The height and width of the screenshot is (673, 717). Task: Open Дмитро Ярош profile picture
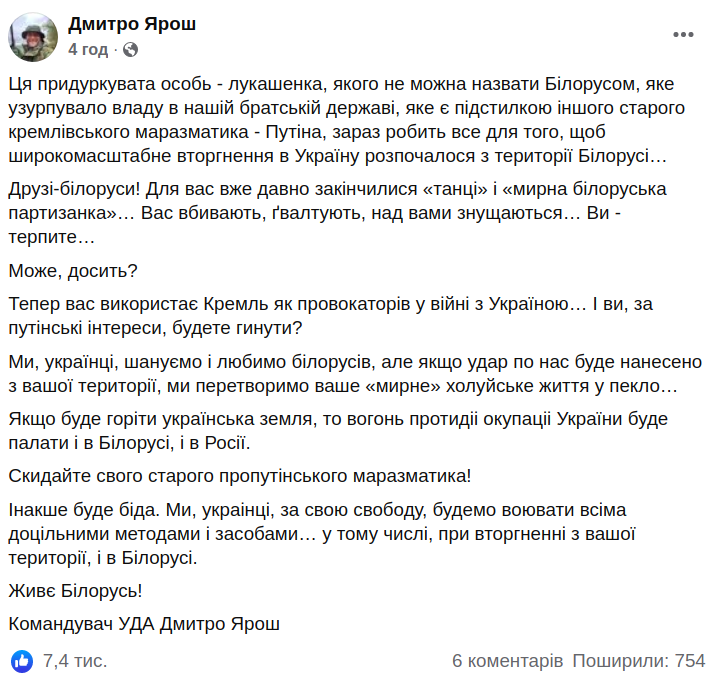click(32, 36)
